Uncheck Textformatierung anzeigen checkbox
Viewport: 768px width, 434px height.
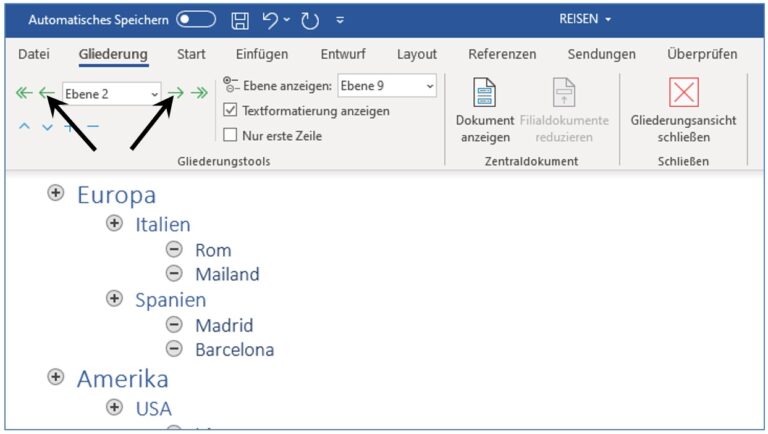click(230, 110)
